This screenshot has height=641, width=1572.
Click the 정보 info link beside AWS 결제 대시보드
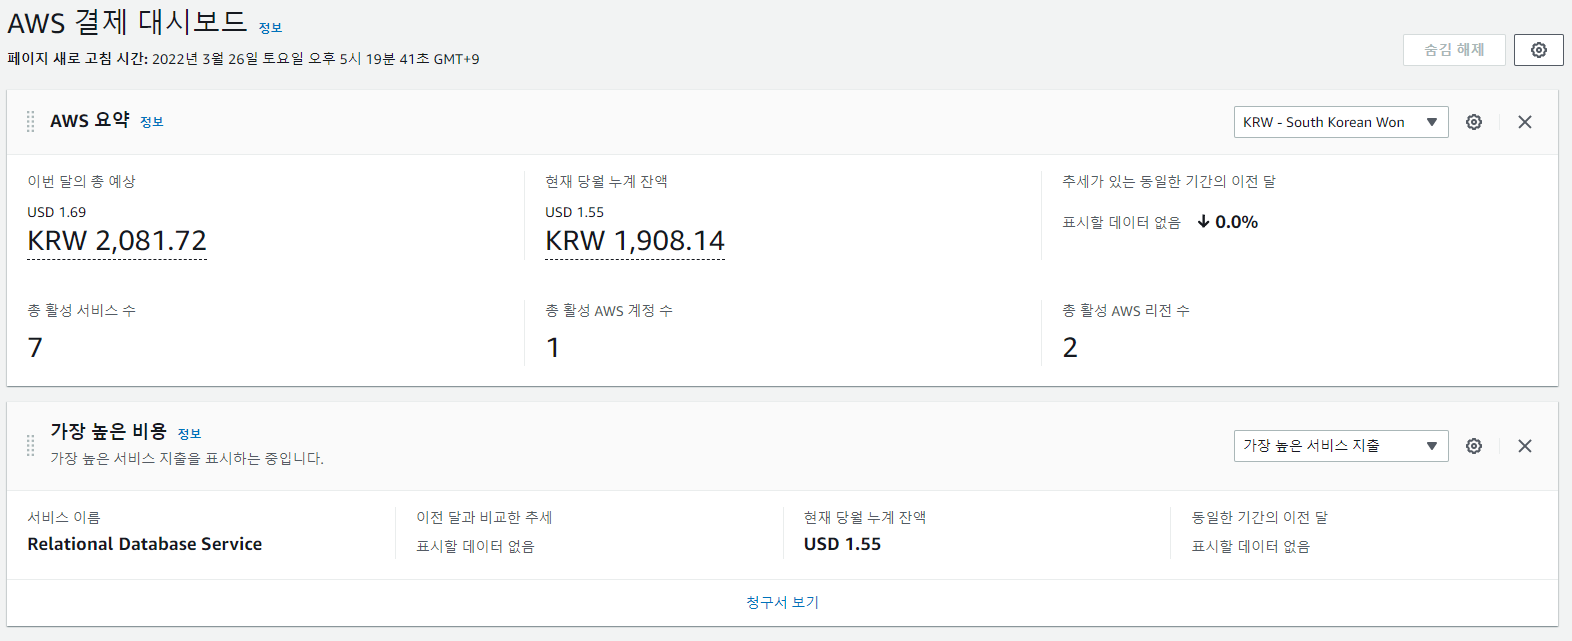pyautogui.click(x=268, y=27)
